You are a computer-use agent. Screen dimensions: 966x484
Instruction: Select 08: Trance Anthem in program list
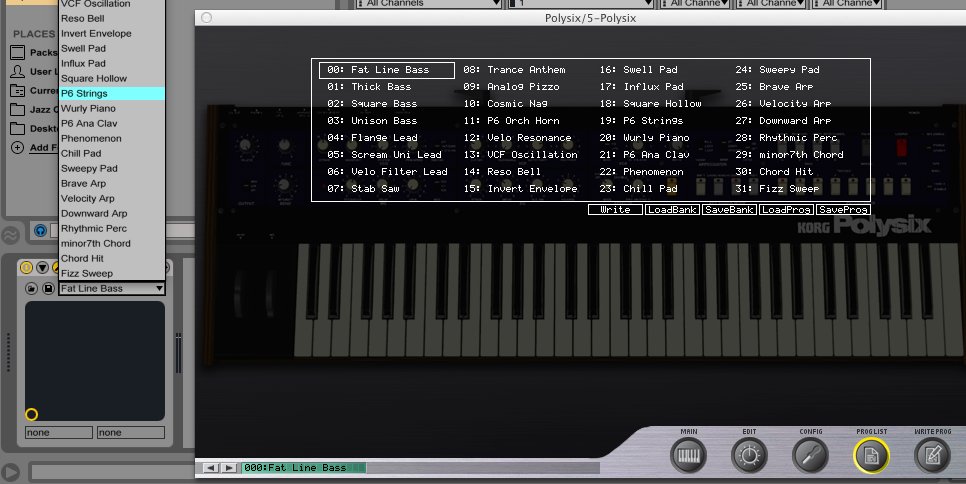pos(514,70)
